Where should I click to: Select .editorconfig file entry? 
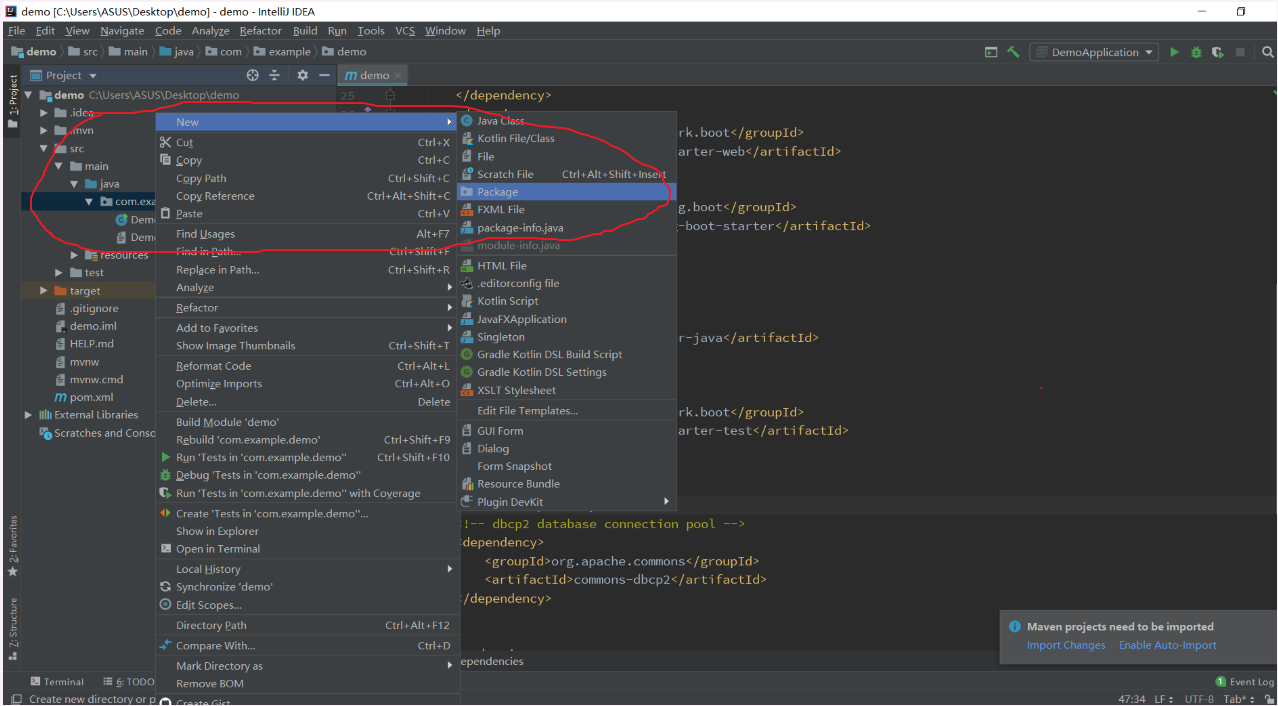566,283
